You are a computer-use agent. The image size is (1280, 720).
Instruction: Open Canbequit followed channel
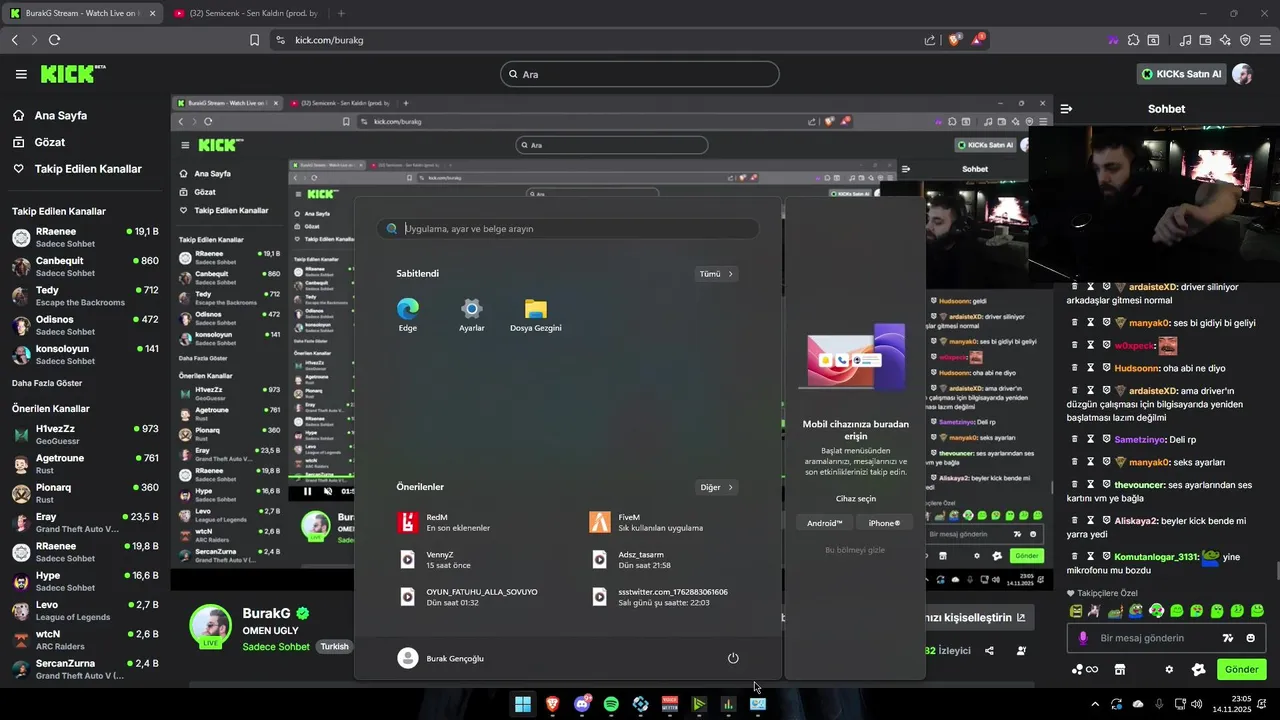85,266
